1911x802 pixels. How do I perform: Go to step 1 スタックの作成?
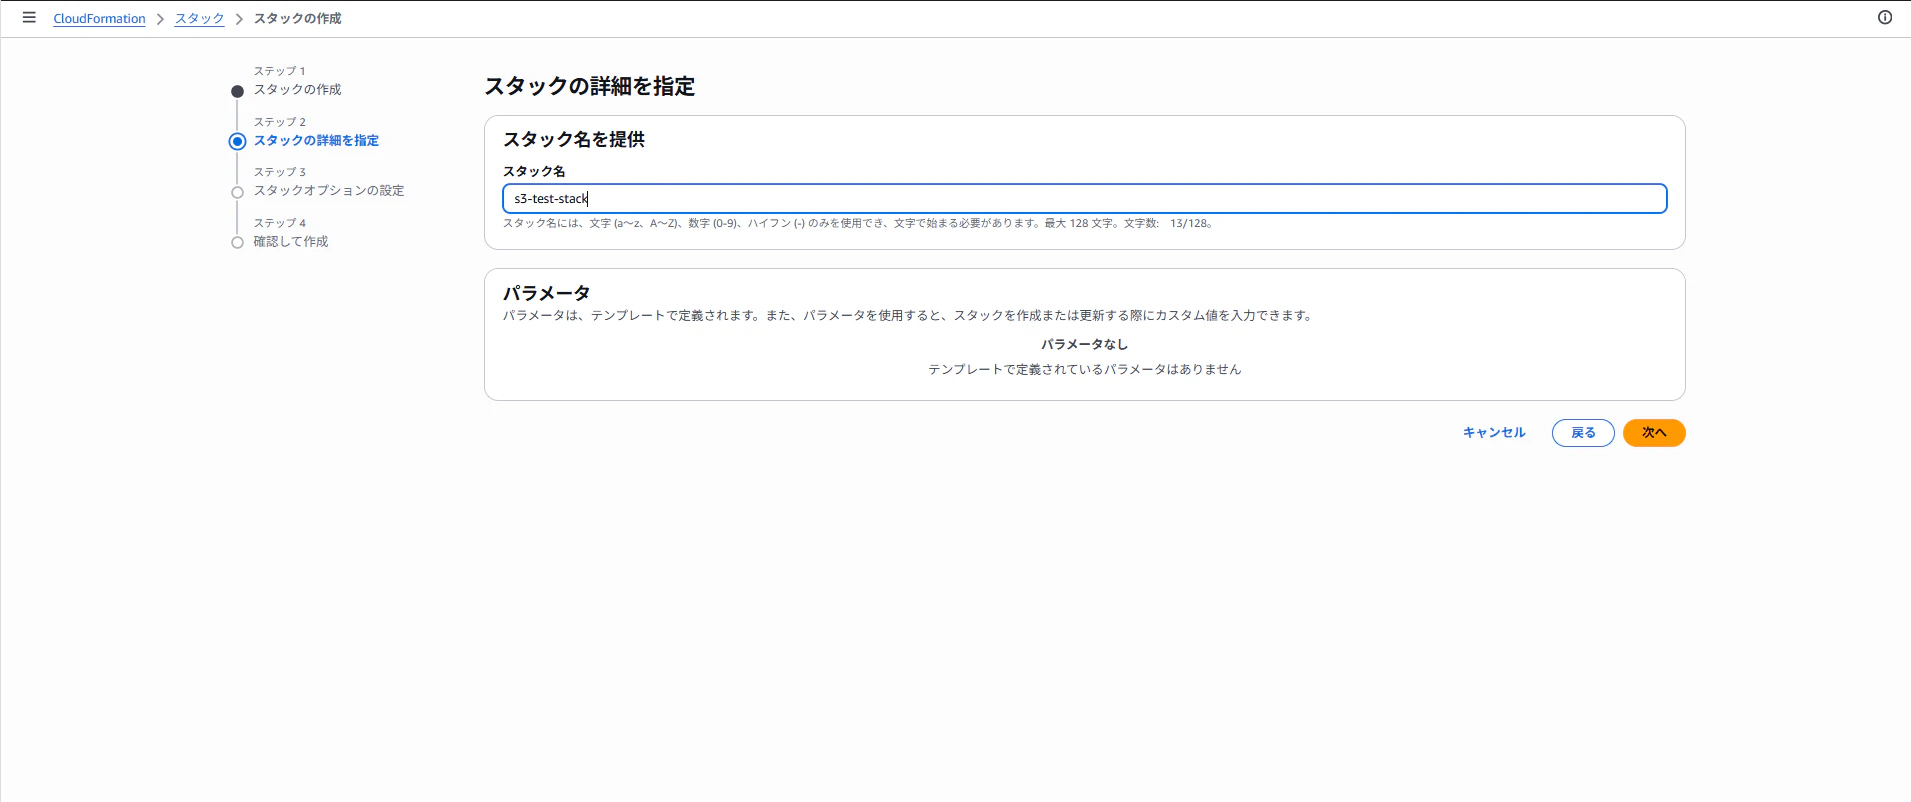click(297, 90)
